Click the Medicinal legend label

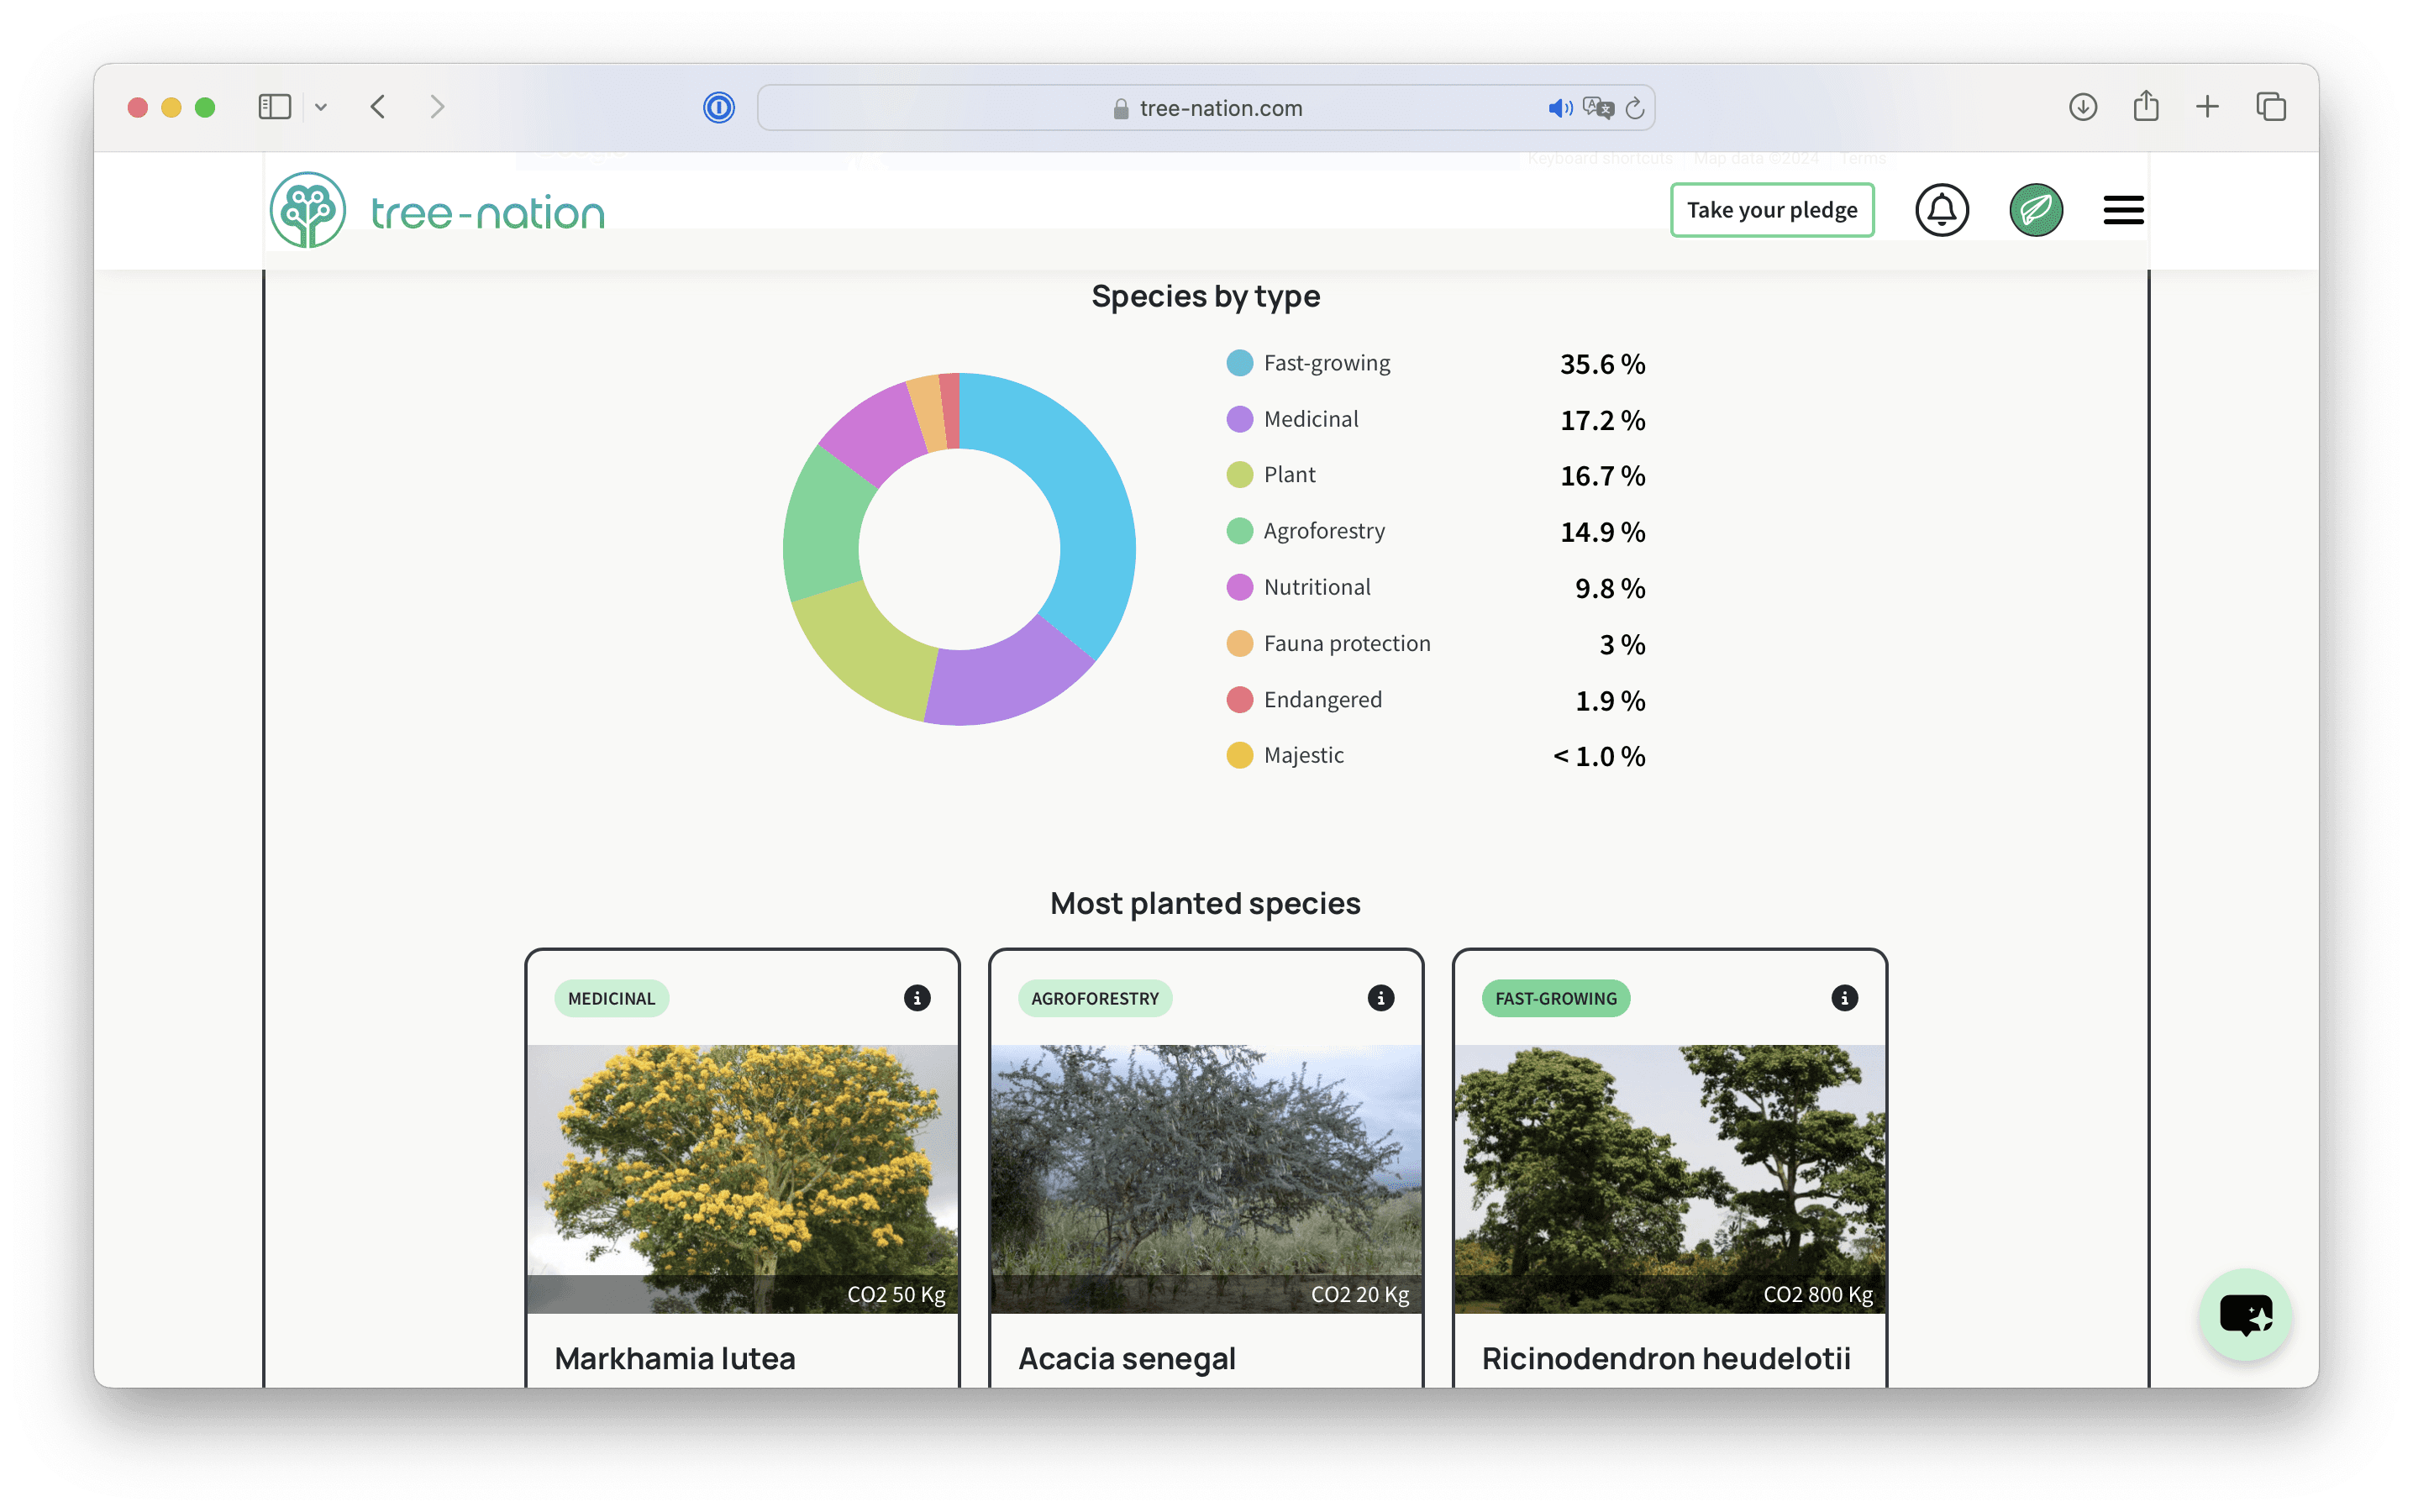[x=1311, y=419]
